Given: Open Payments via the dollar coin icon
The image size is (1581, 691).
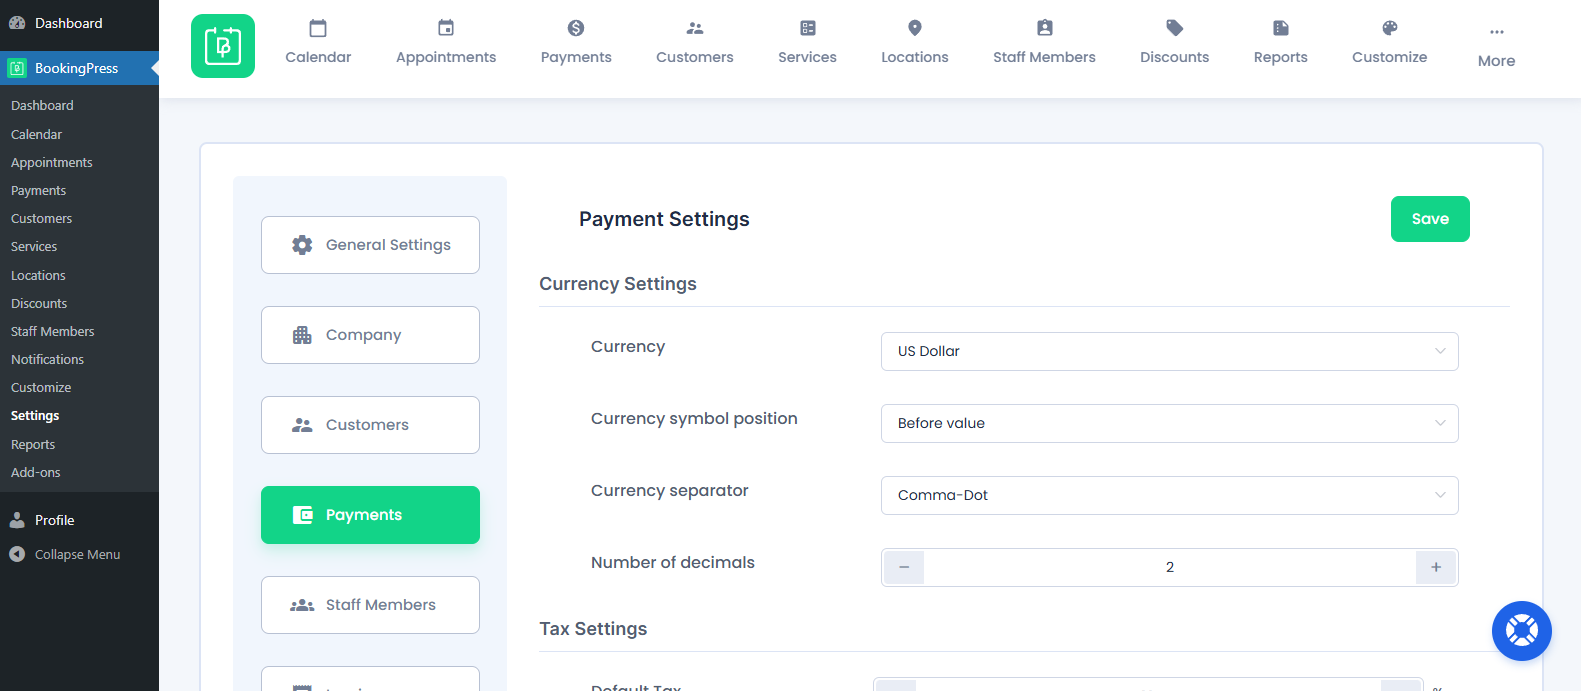Looking at the screenshot, I should click(576, 28).
